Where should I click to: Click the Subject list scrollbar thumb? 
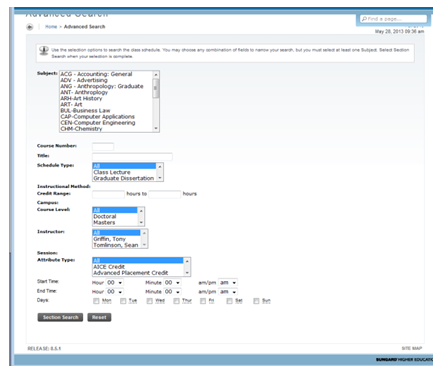coord(156,88)
